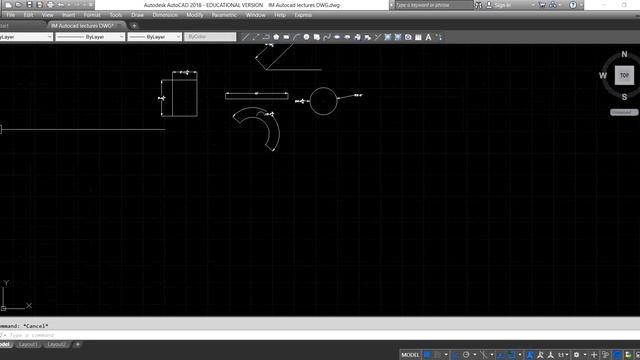Select the Revision Cloud tool
The height and width of the screenshot is (360, 640).
pyautogui.click(x=317, y=37)
